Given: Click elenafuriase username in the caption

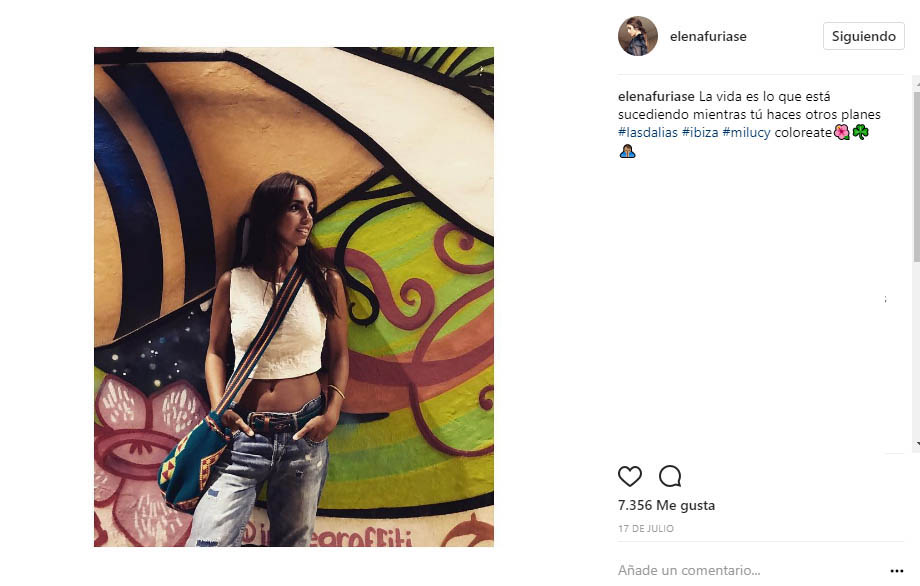Looking at the screenshot, I should pyautogui.click(x=656, y=96).
